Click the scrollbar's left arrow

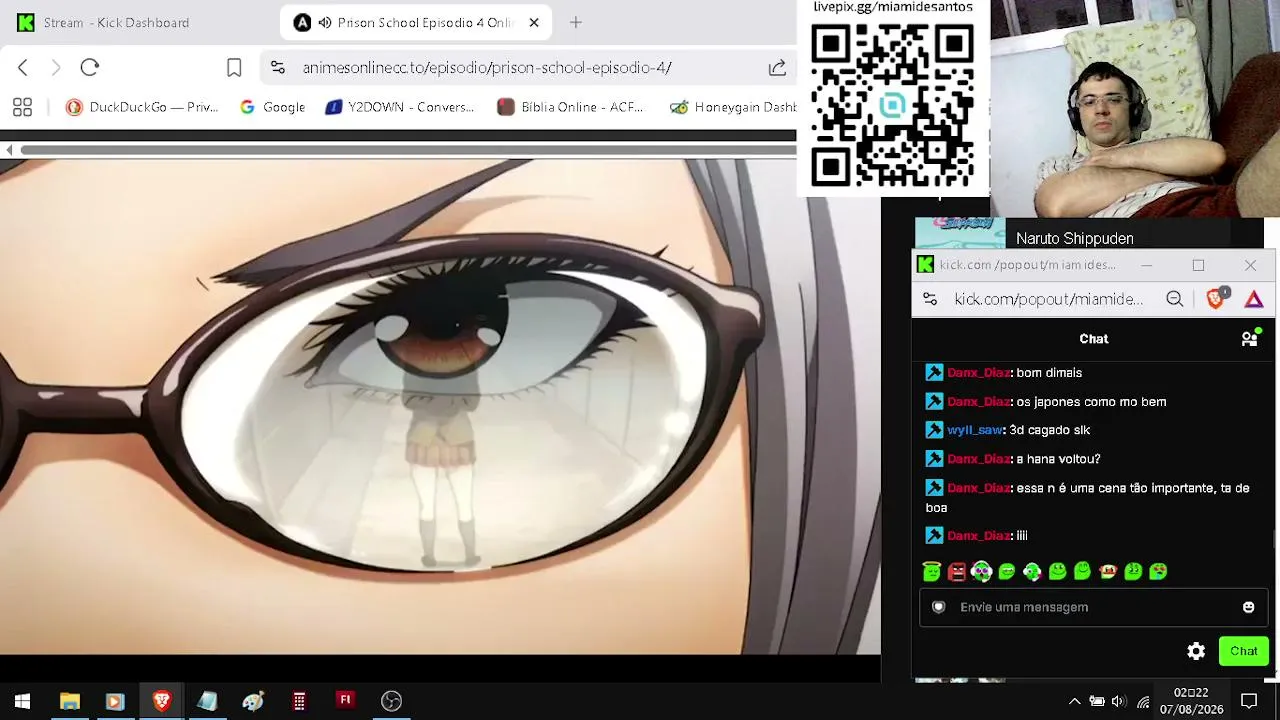pos(9,150)
